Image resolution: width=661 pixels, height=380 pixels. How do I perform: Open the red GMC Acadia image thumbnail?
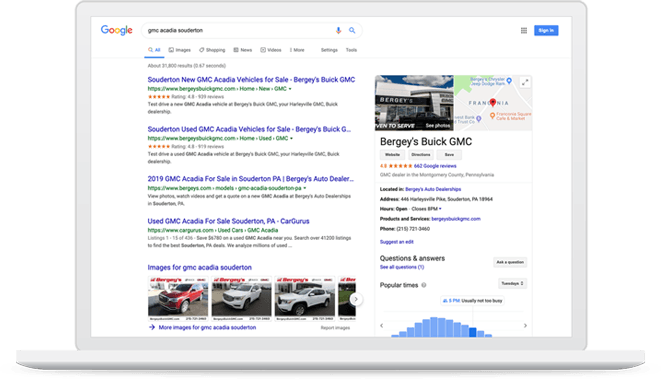tap(178, 299)
